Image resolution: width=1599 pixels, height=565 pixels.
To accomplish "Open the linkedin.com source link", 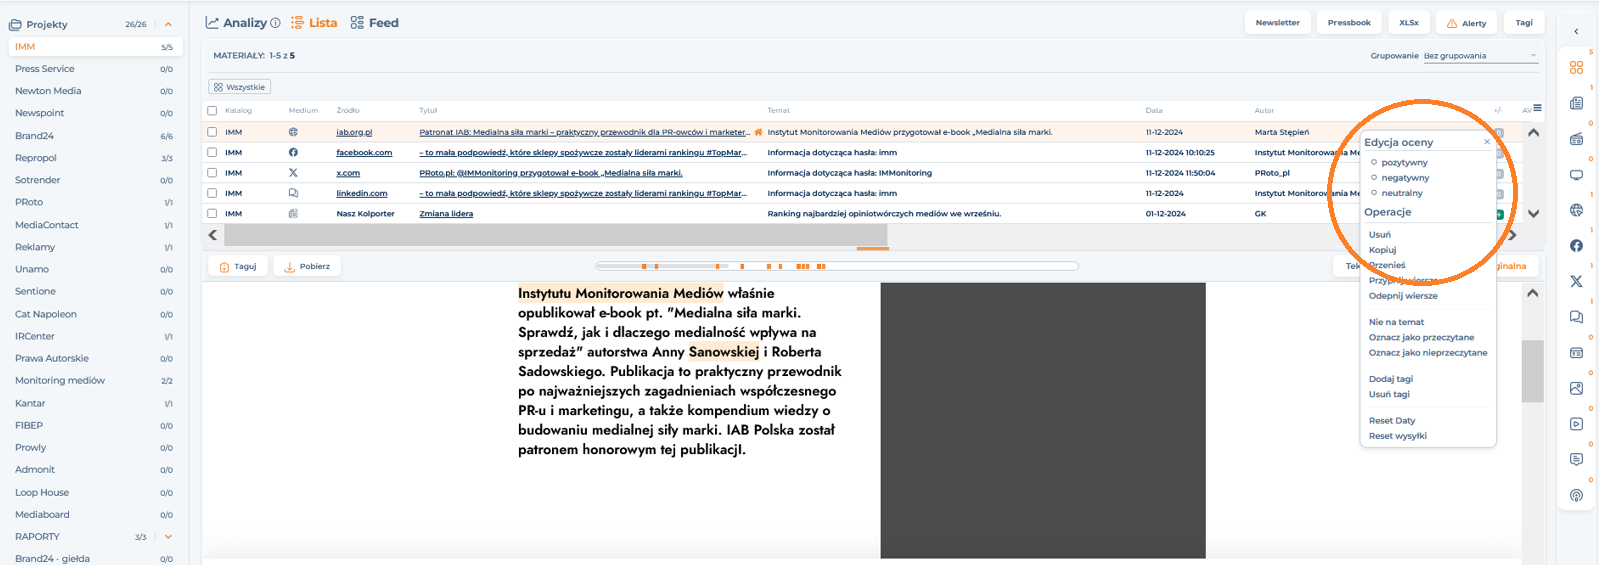I will [362, 193].
